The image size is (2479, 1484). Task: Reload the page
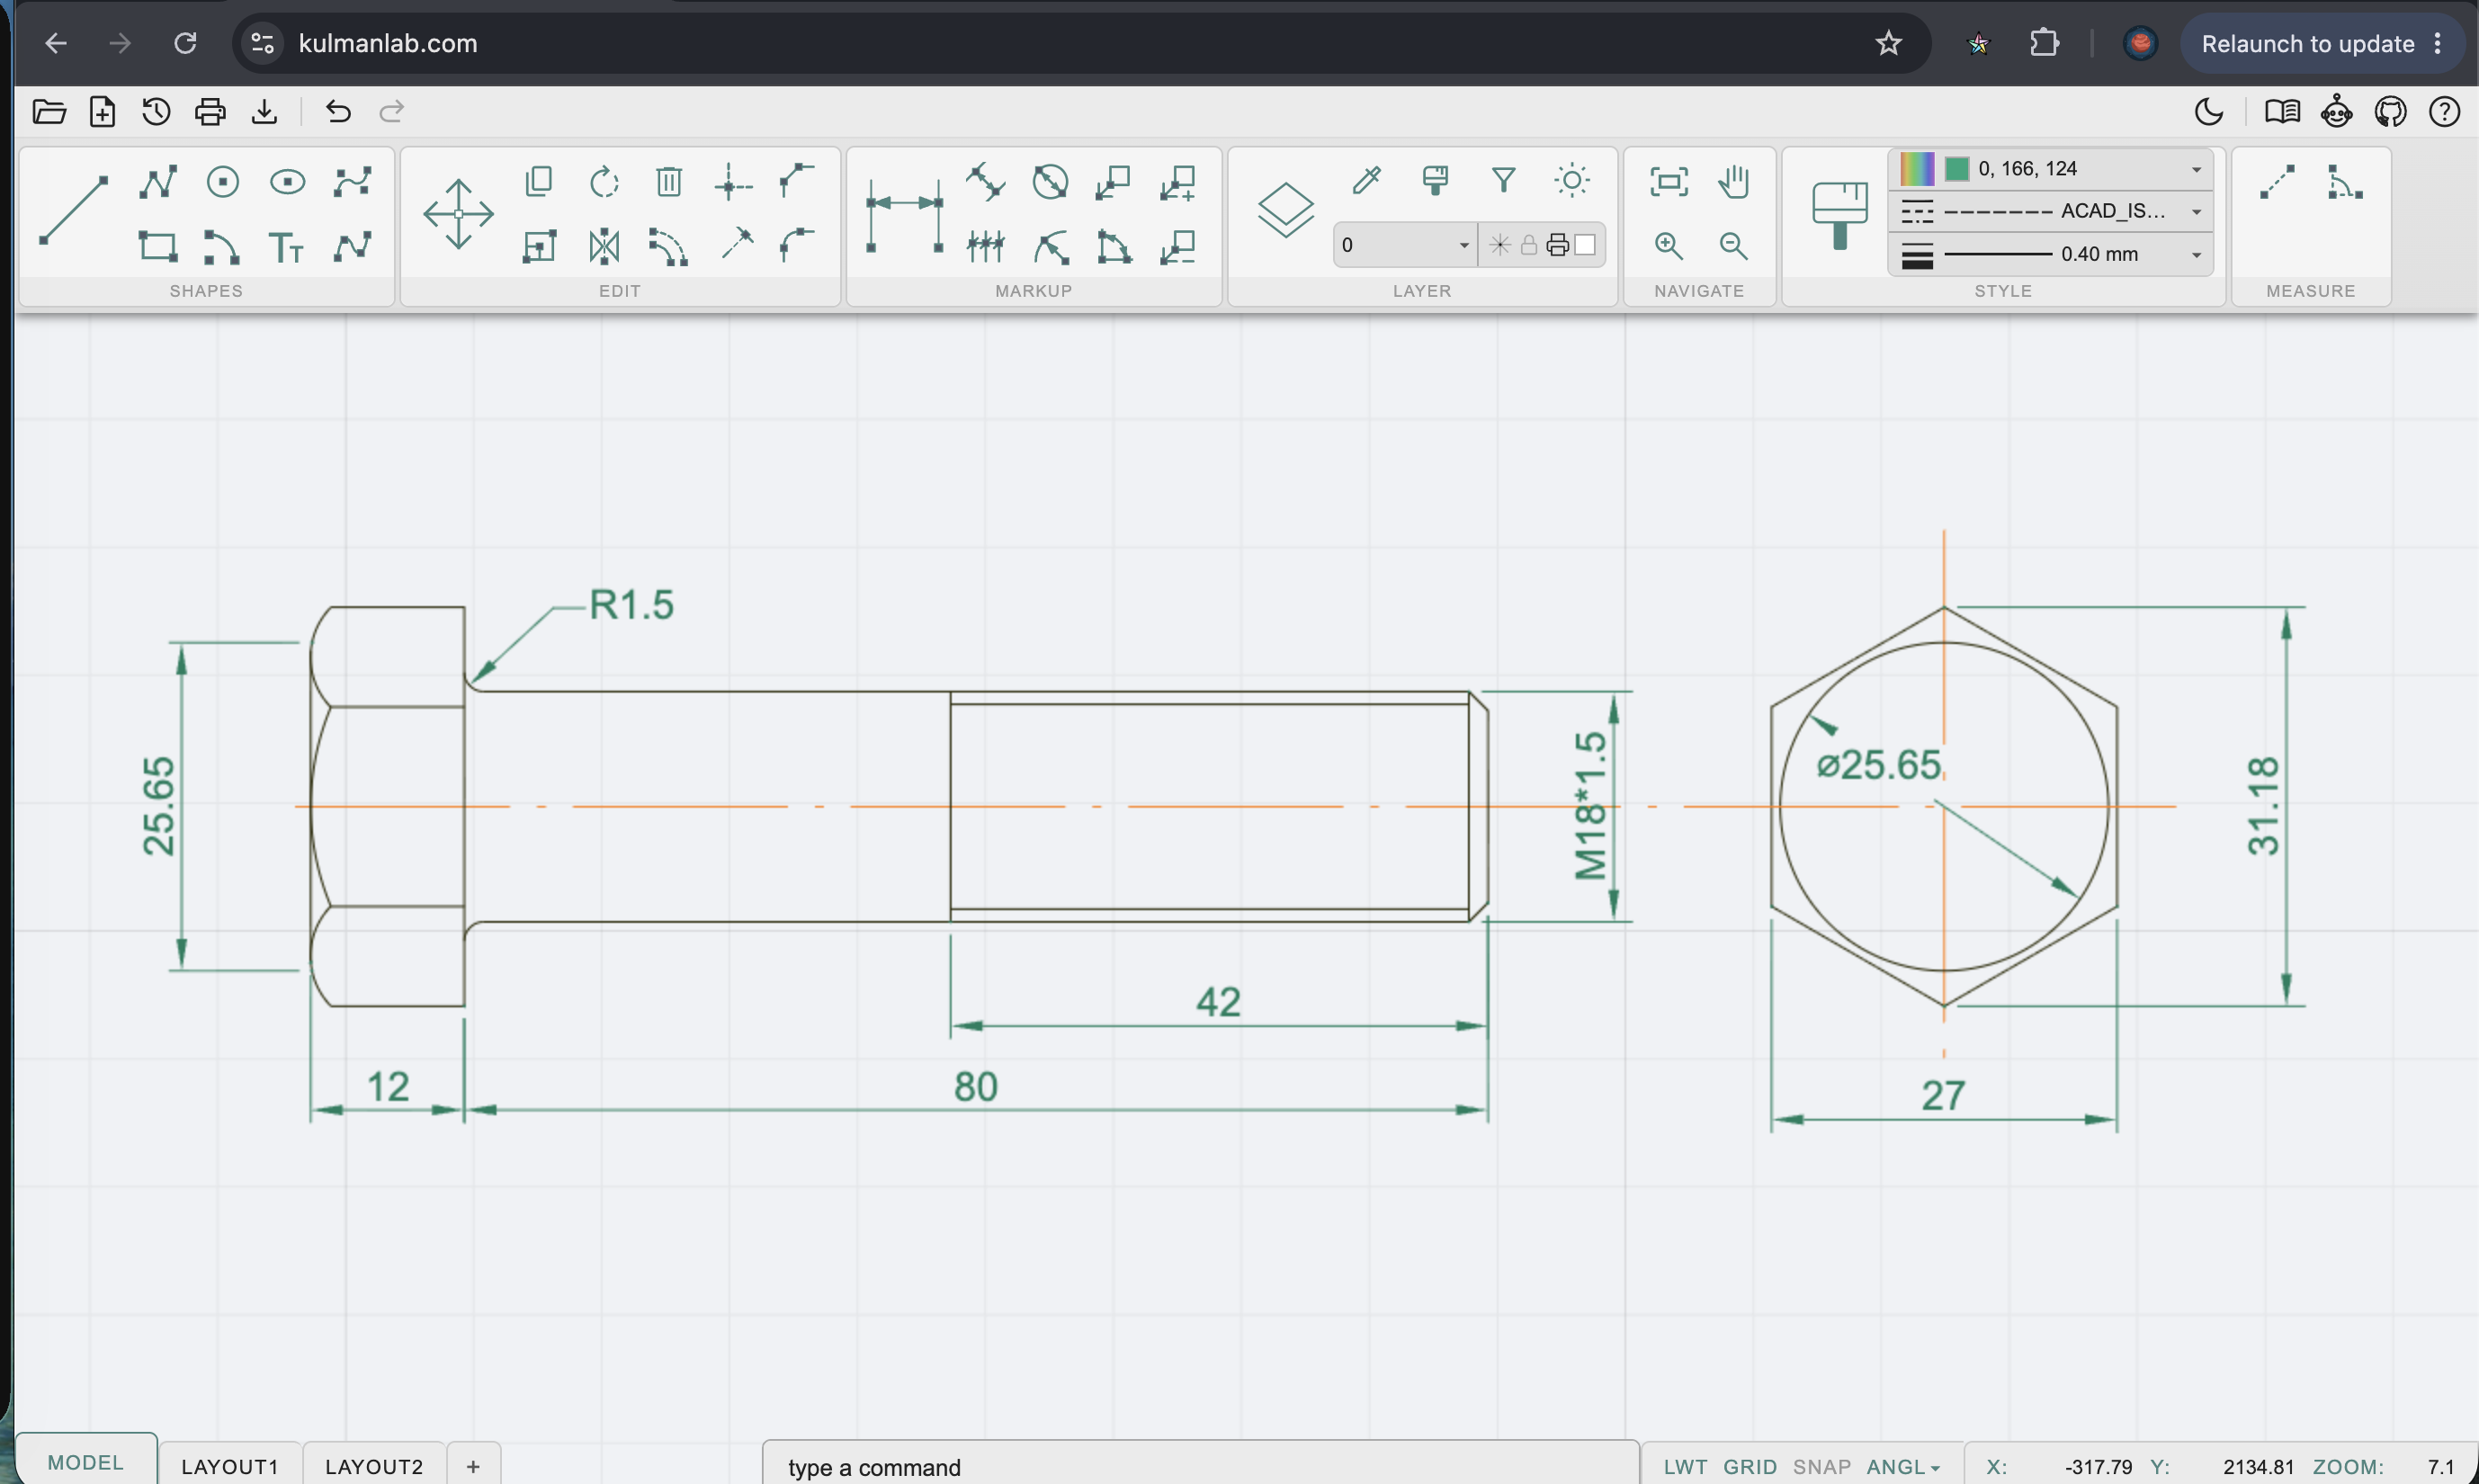(x=185, y=43)
